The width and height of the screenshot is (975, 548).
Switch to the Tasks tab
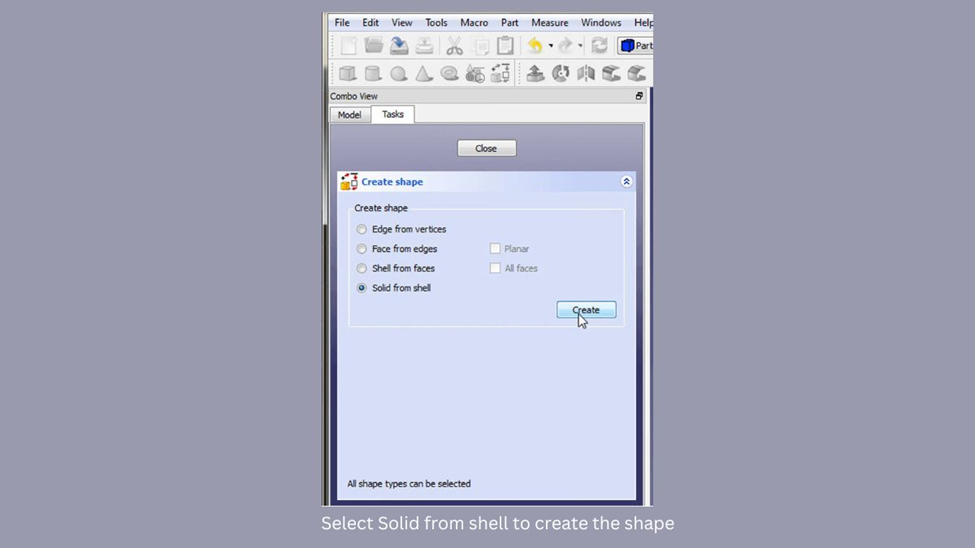pyautogui.click(x=392, y=114)
